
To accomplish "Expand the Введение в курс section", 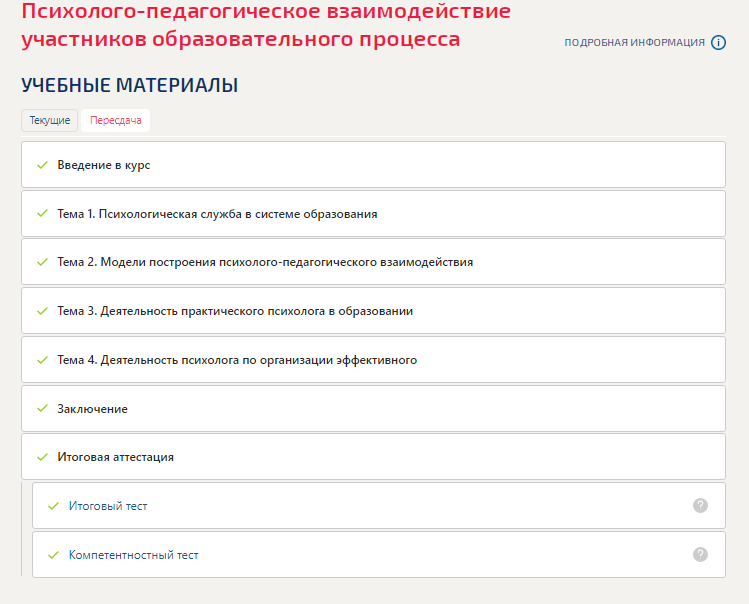I will click(x=373, y=165).
